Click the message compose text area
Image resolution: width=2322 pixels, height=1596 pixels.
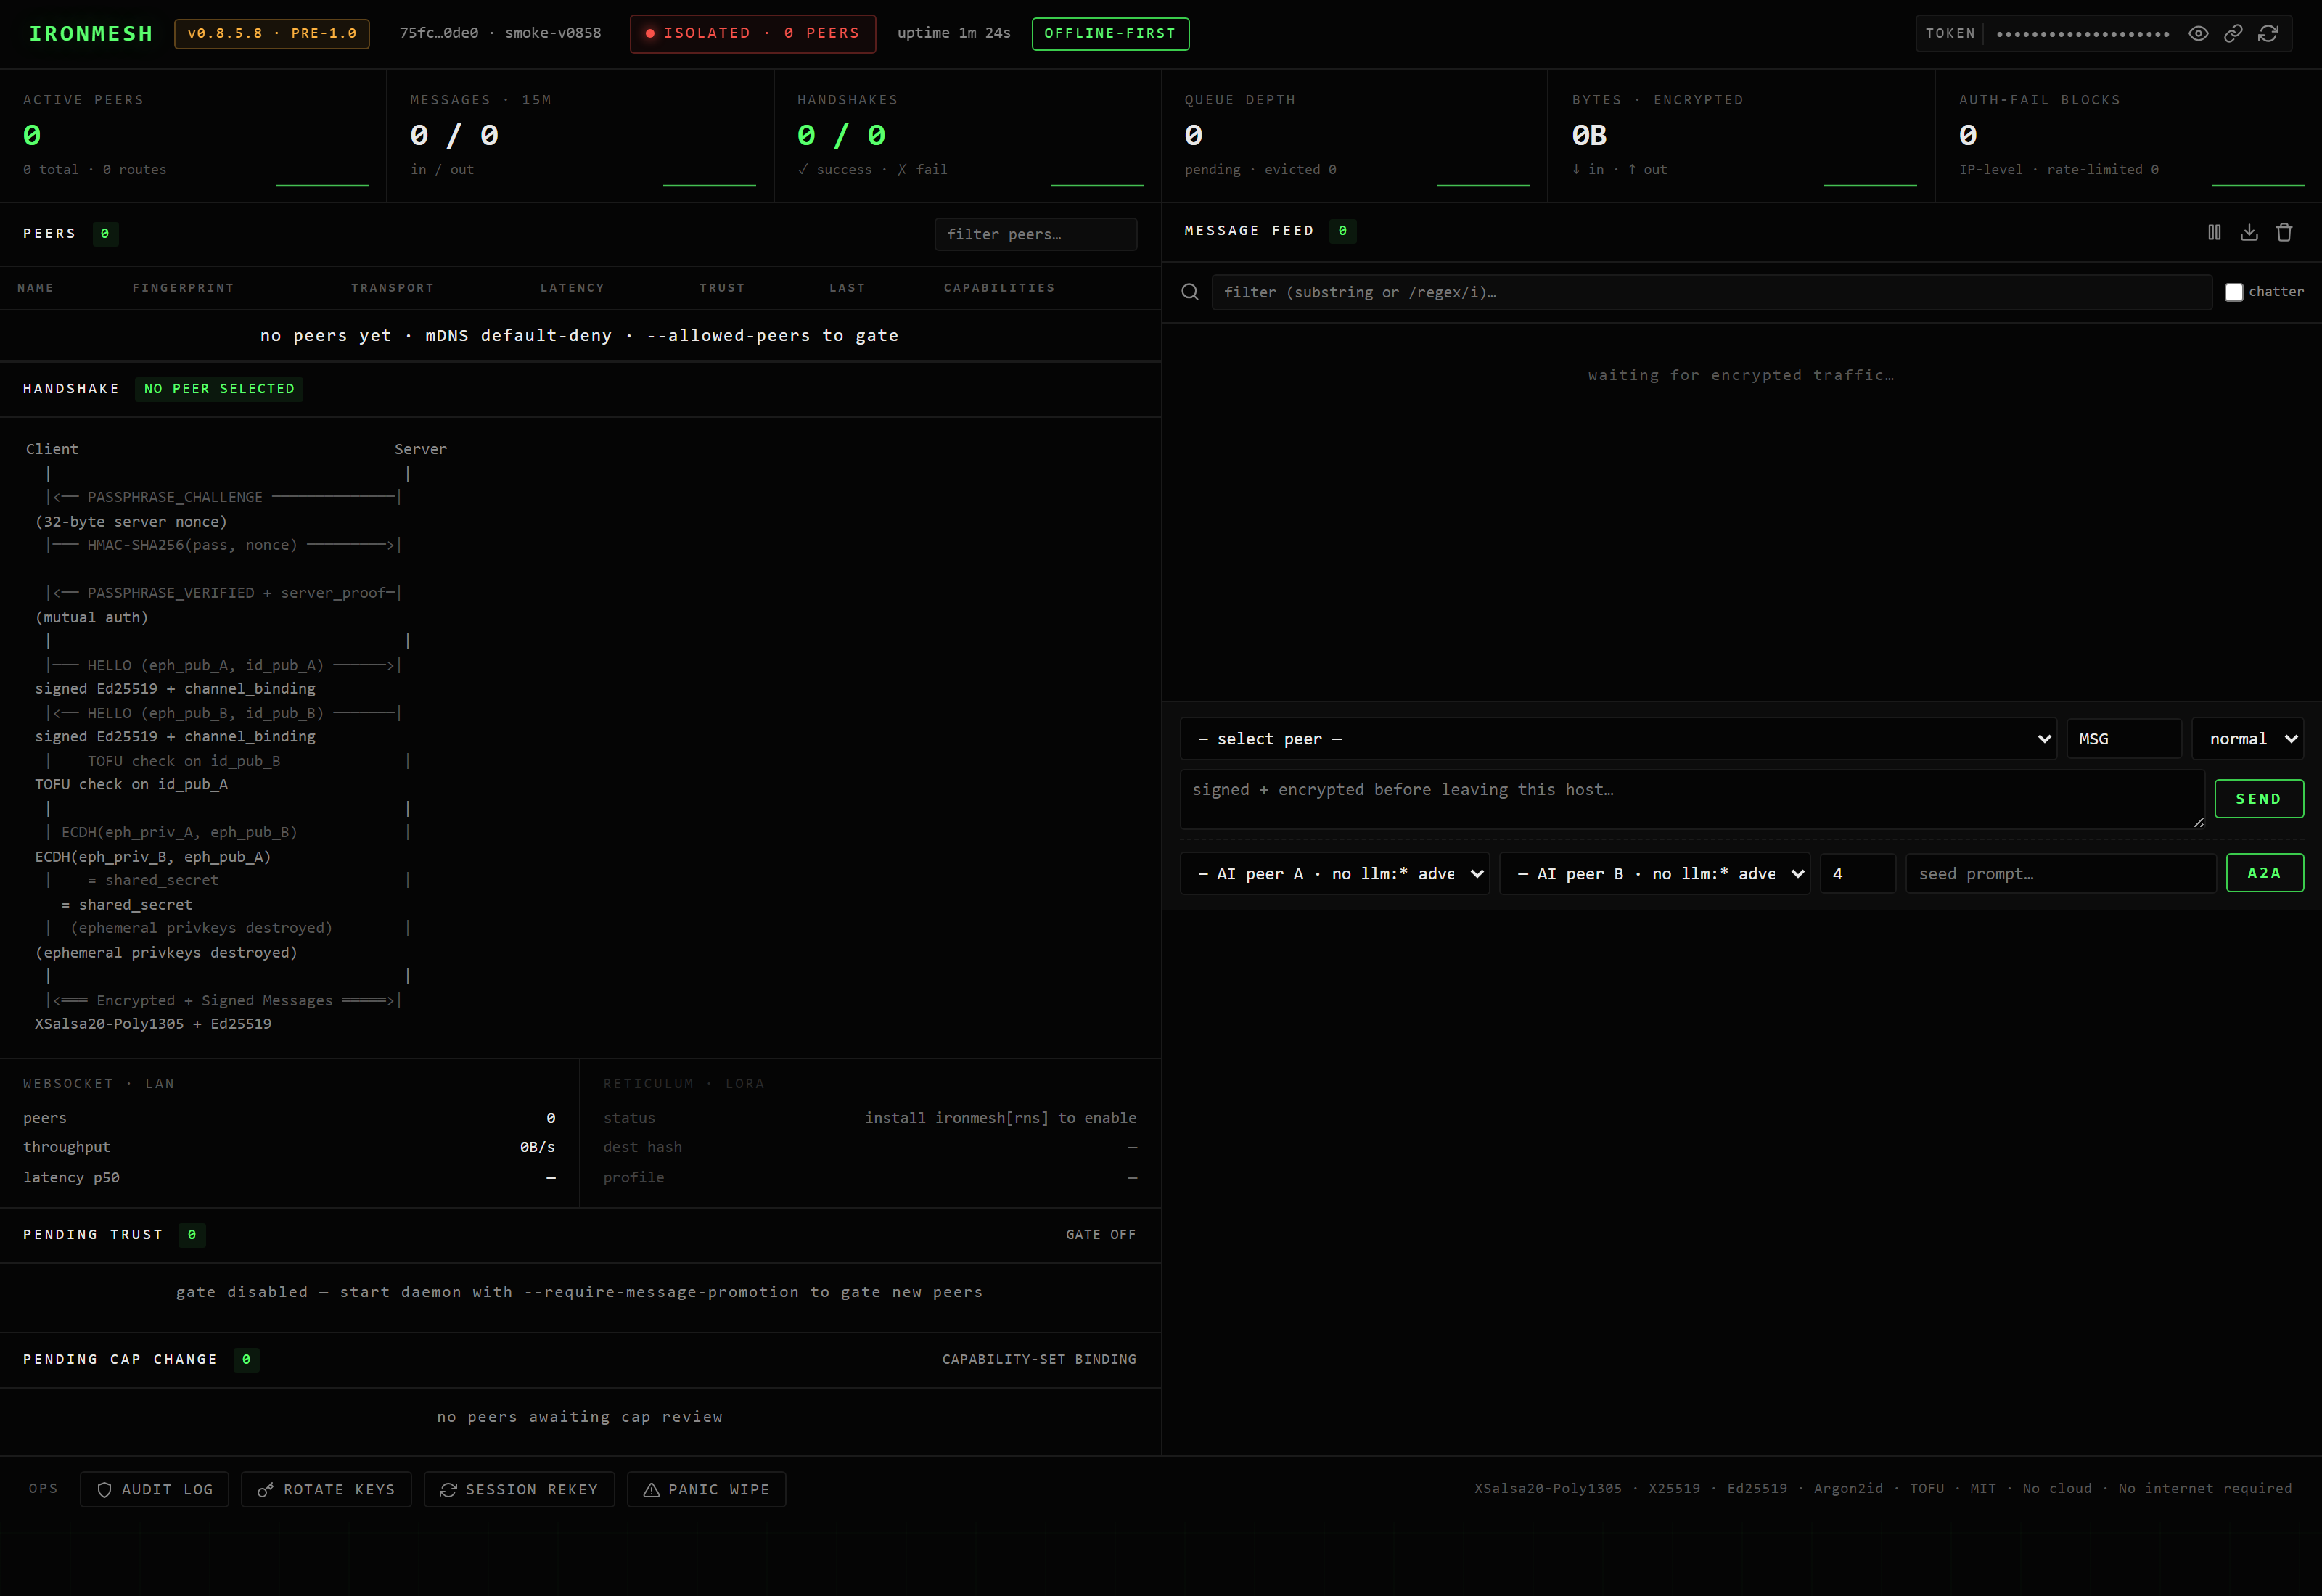[1692, 799]
